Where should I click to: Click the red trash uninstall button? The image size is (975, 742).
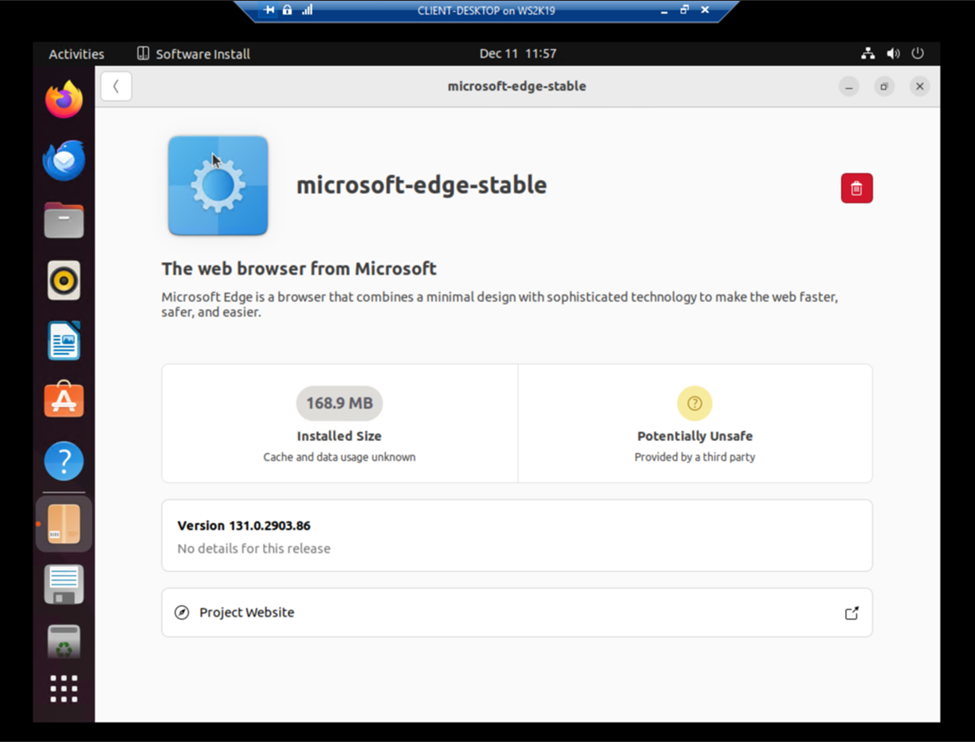pyautogui.click(x=856, y=188)
